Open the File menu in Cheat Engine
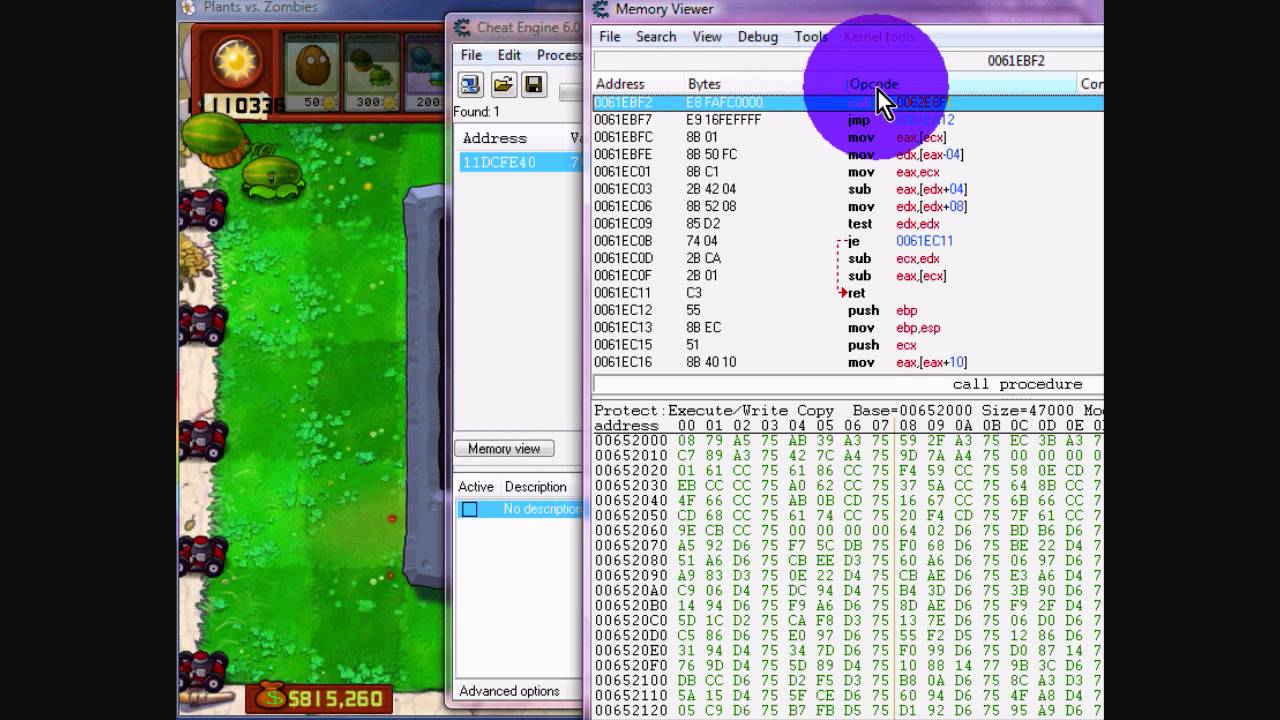Image resolution: width=1280 pixels, height=720 pixels. coord(471,55)
